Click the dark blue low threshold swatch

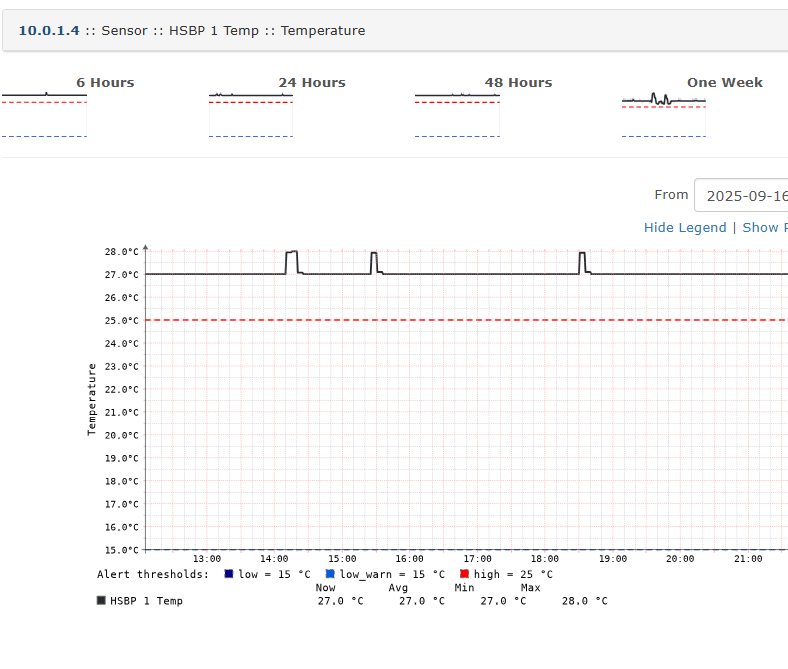pos(229,574)
